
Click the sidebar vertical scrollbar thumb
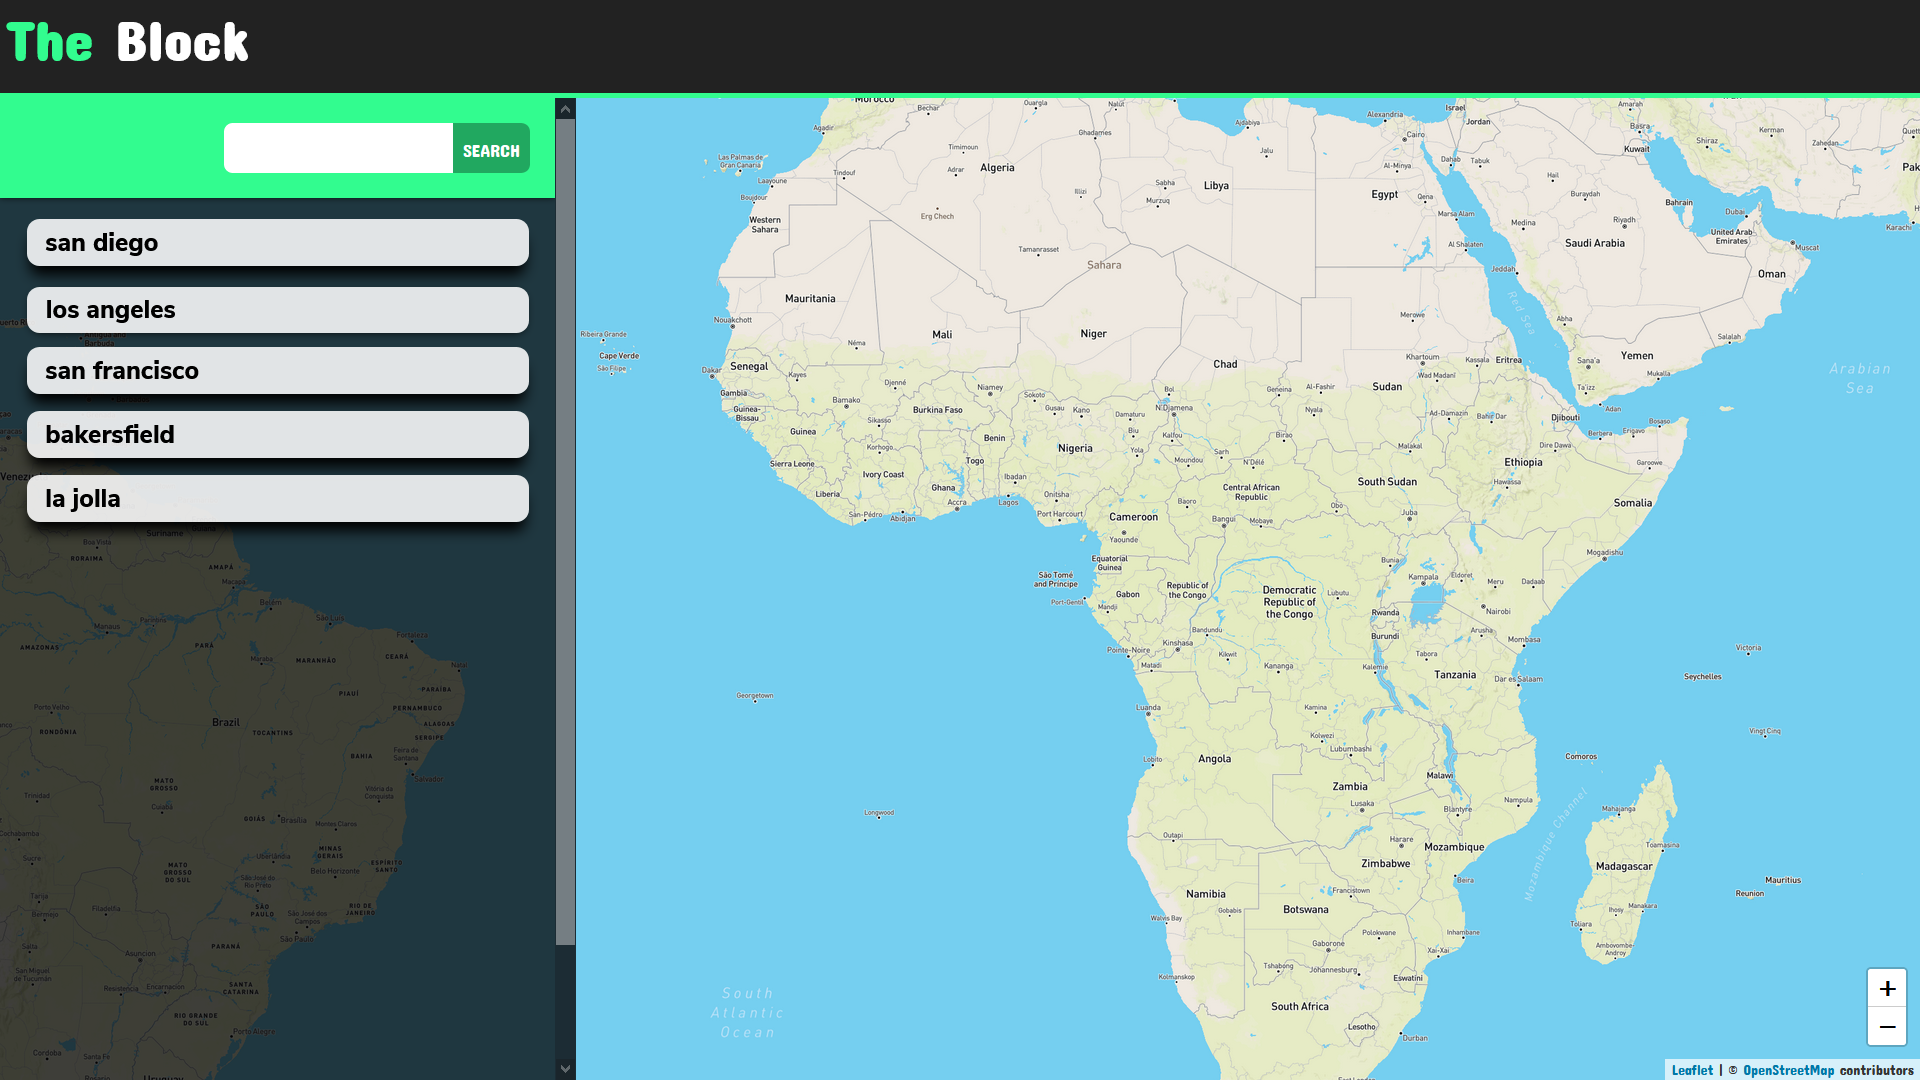(565, 530)
